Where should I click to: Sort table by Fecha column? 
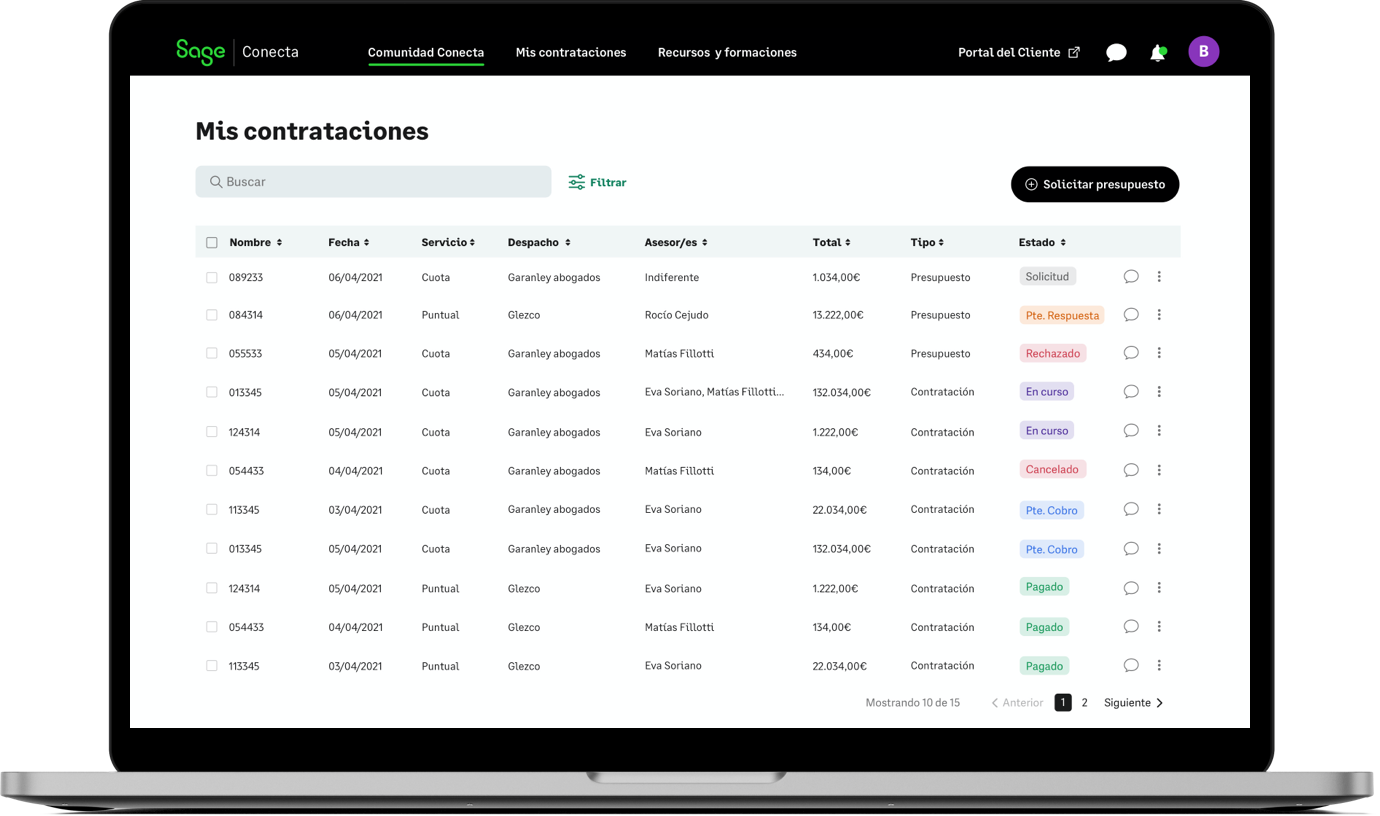(348, 243)
